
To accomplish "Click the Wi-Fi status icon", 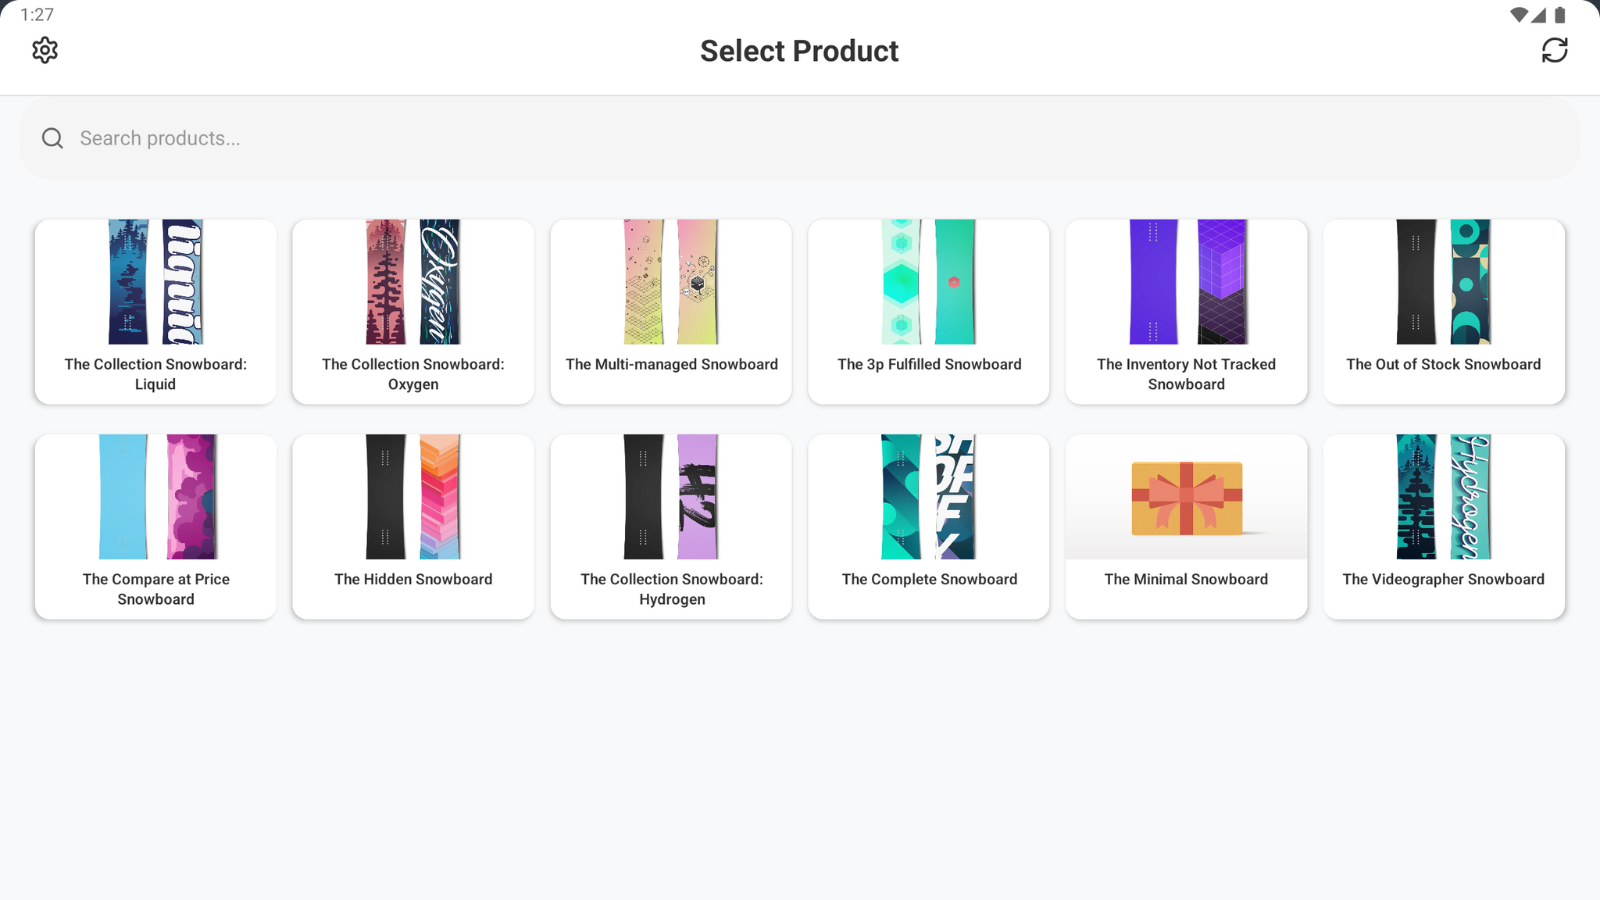I will pos(1519,15).
